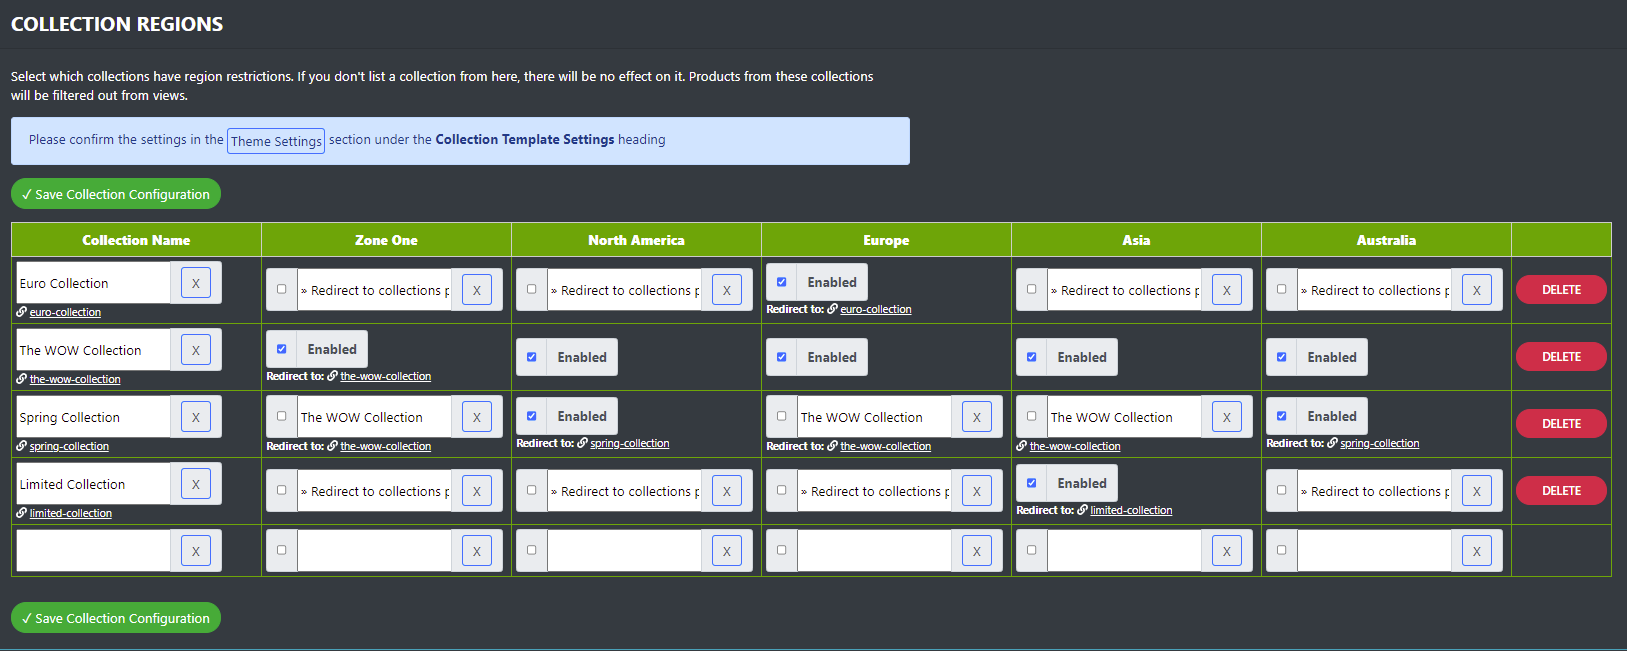Open euro-collection link under collection name
This screenshot has height=651, width=1627.
(65, 312)
